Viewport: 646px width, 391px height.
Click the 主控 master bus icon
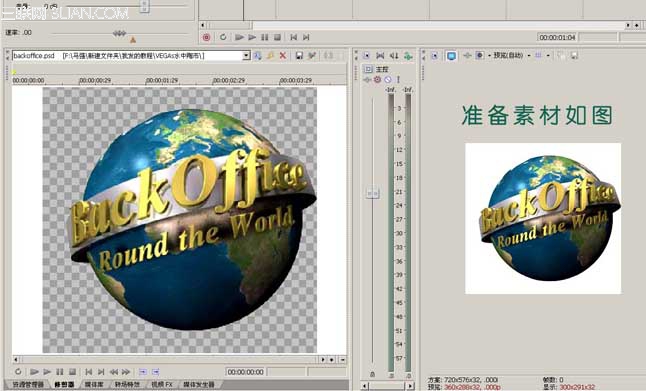[x=368, y=69]
